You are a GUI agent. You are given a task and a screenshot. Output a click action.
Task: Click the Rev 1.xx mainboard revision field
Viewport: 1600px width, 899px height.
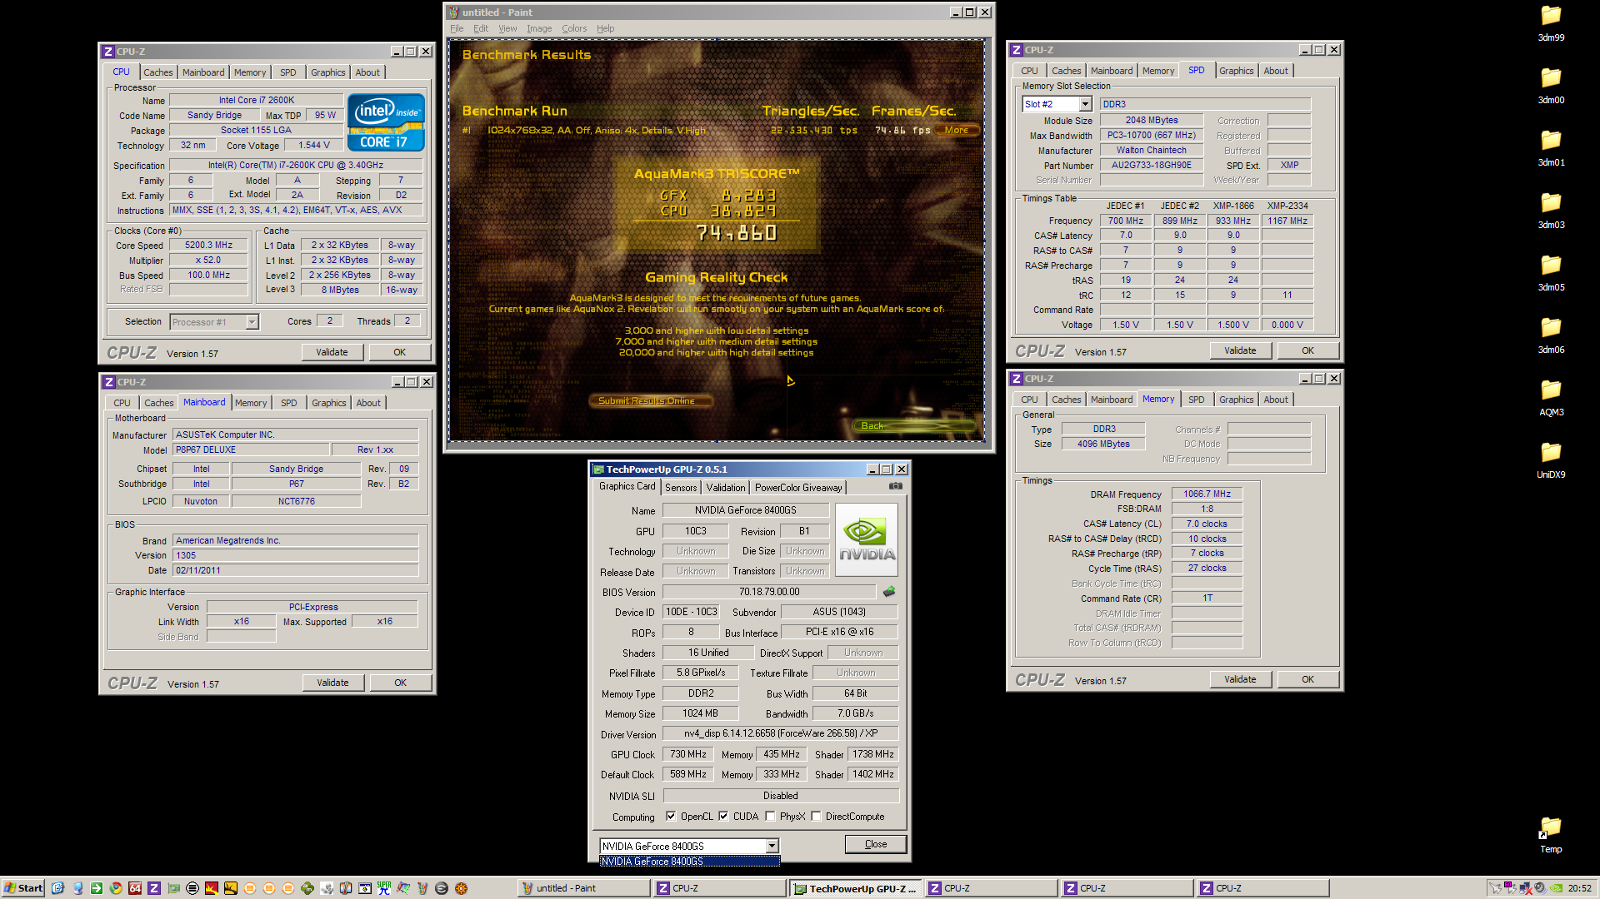(376, 450)
